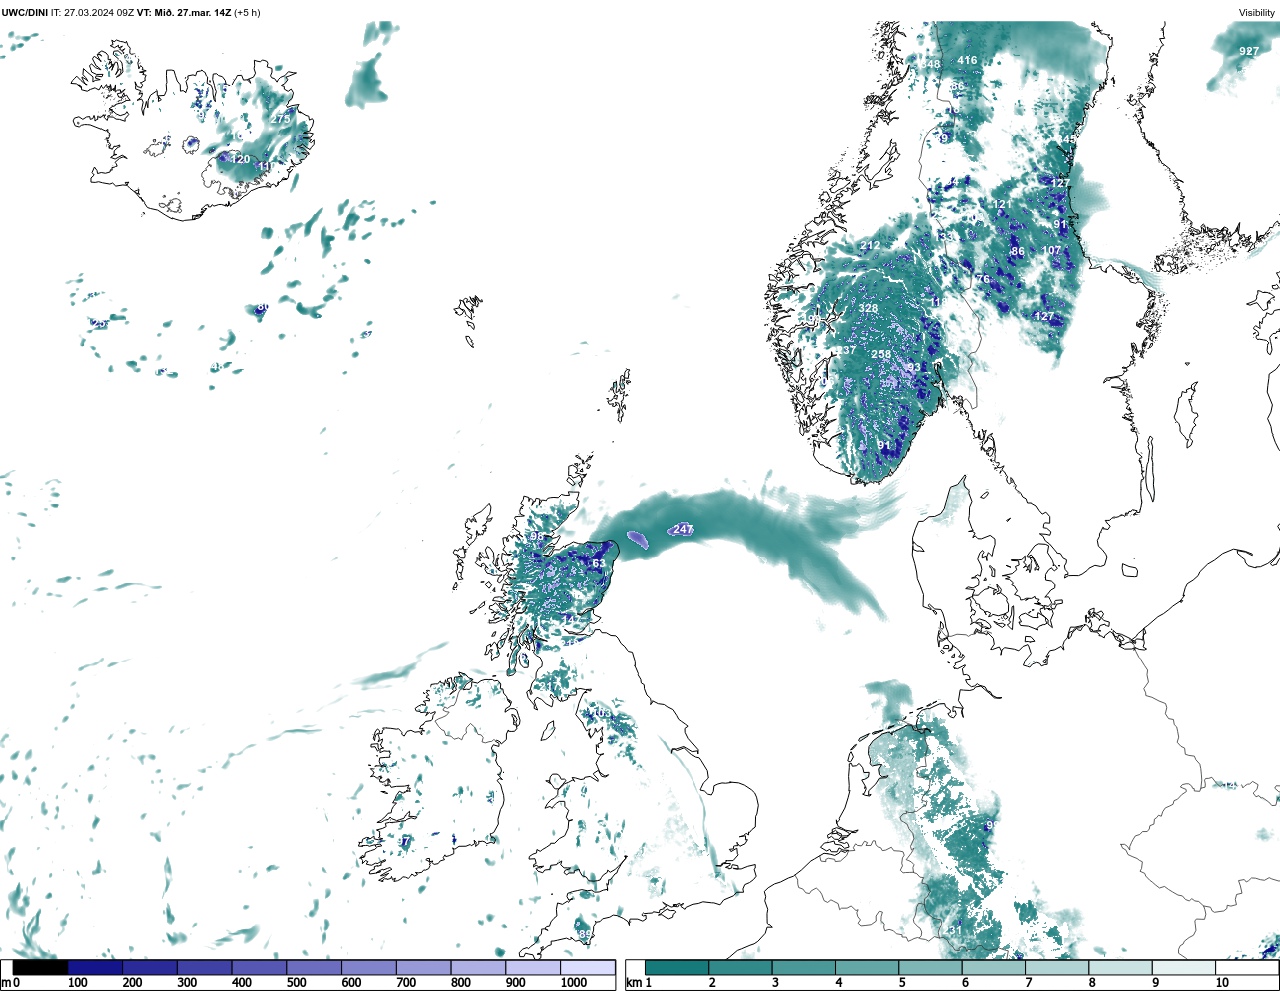
Task: Click the '258' value over southern Norway
Action: [x=881, y=355]
